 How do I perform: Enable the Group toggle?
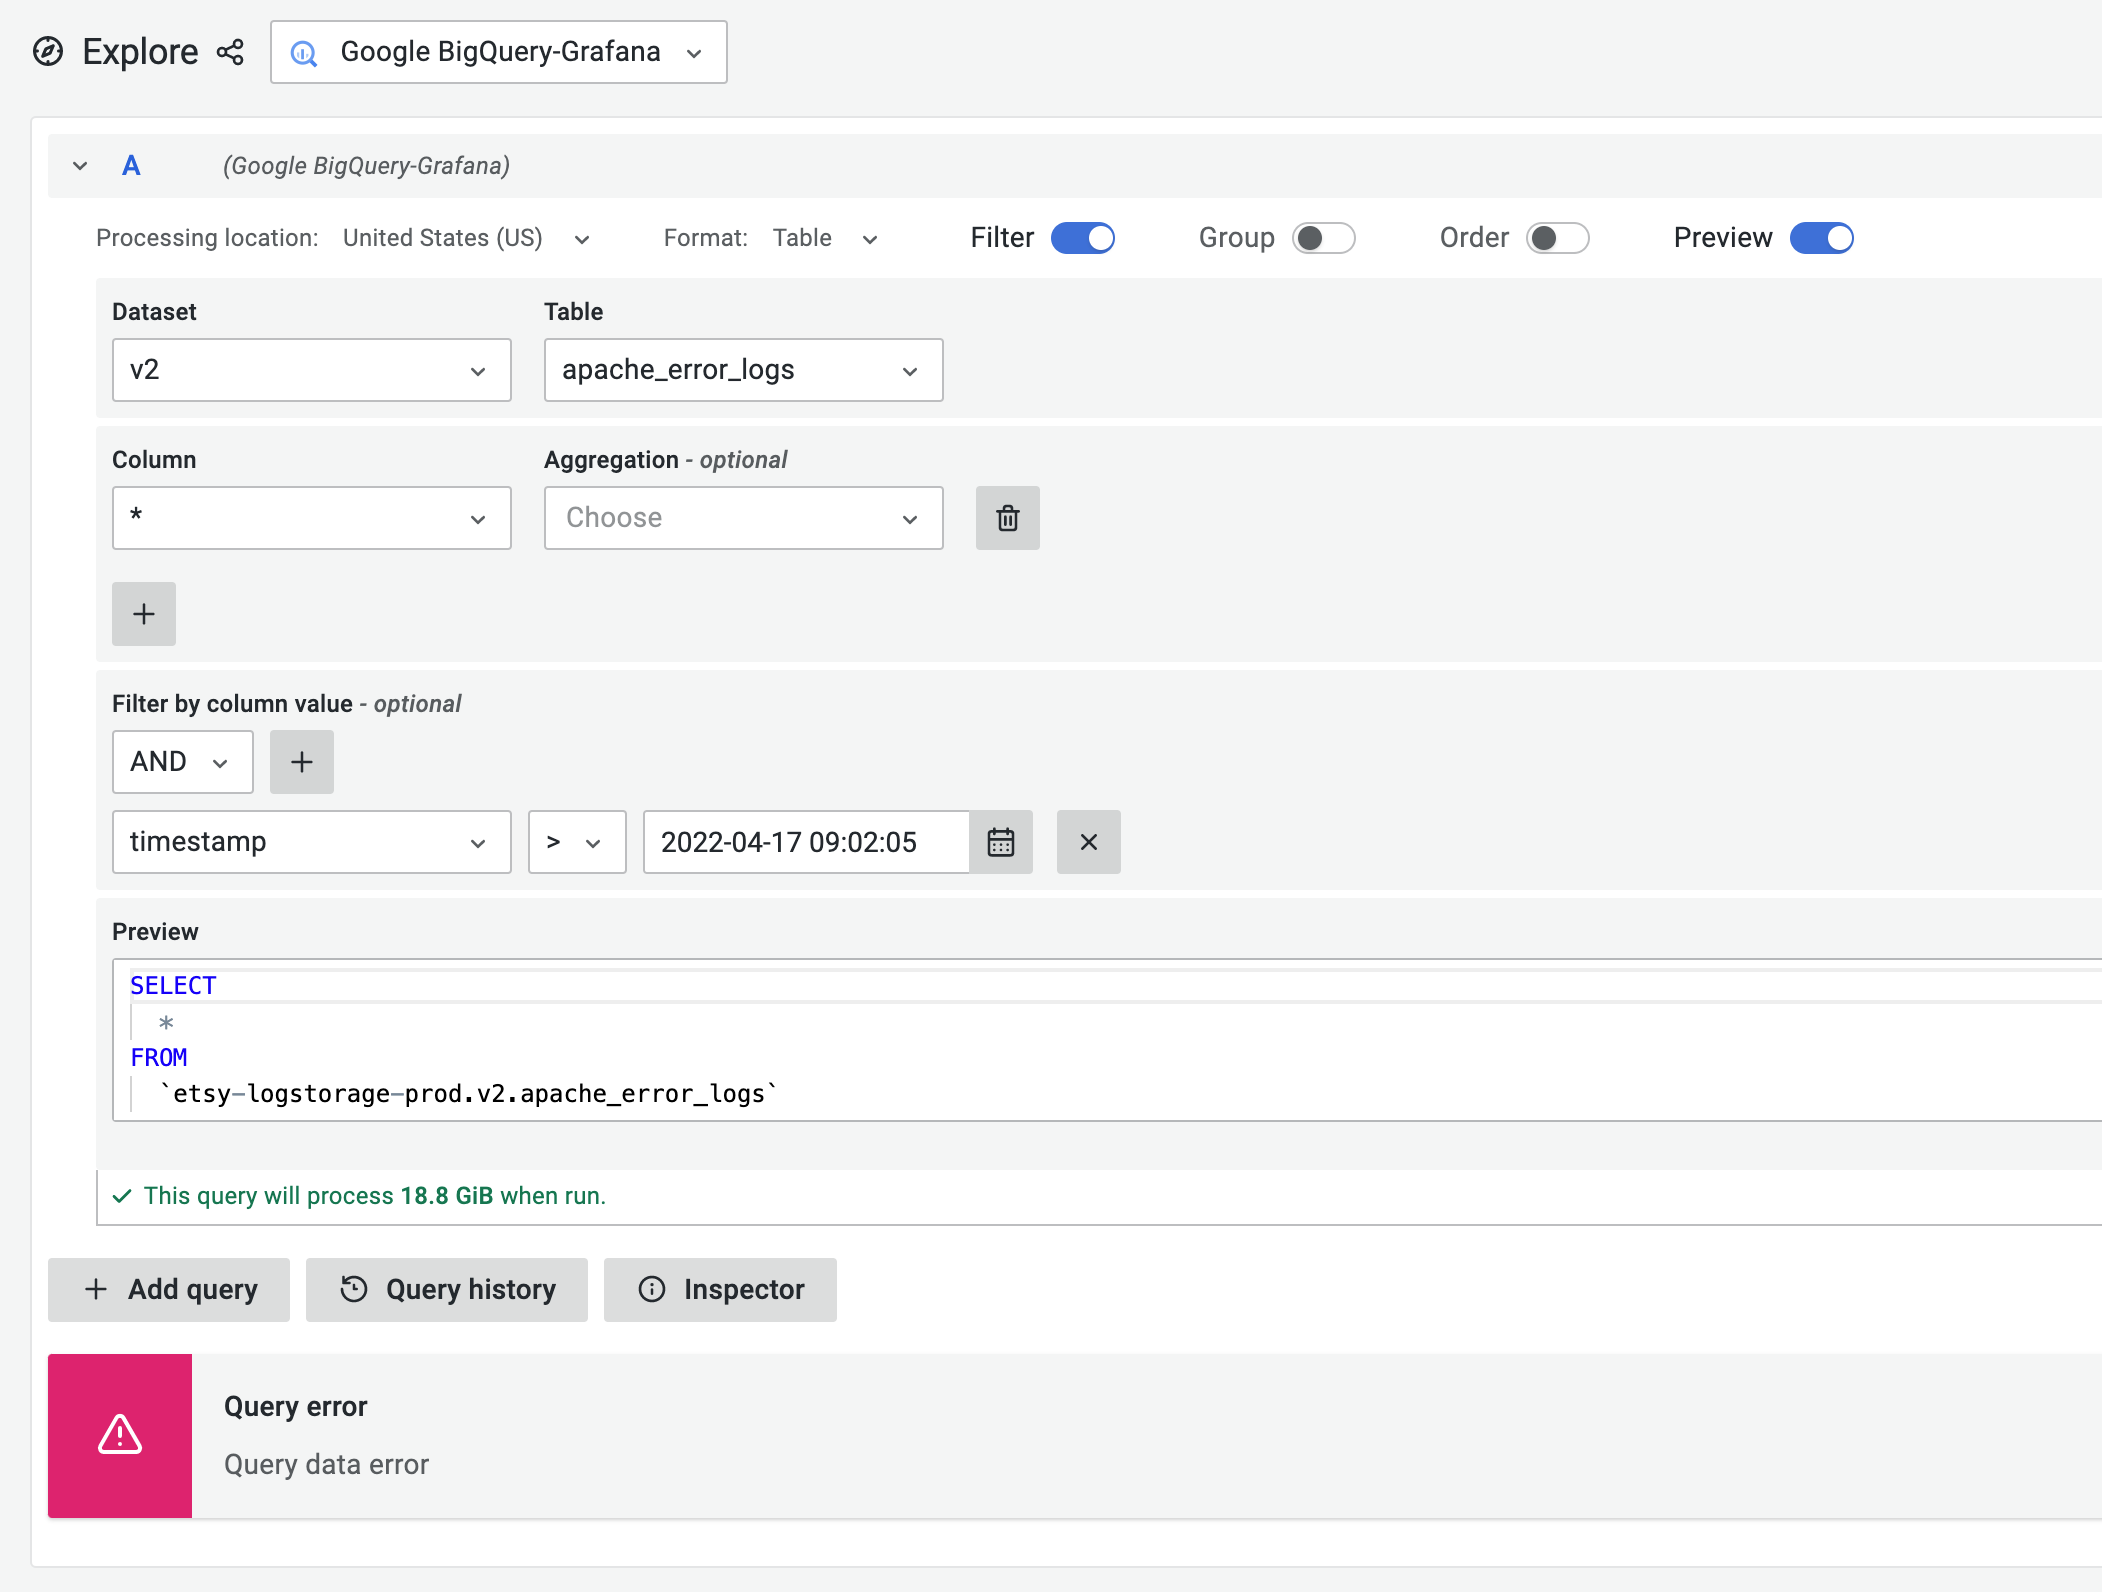[x=1324, y=238]
